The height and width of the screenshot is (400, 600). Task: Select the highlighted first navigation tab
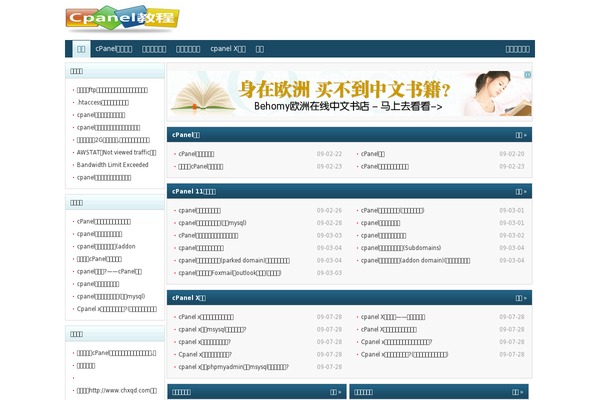[x=81, y=49]
